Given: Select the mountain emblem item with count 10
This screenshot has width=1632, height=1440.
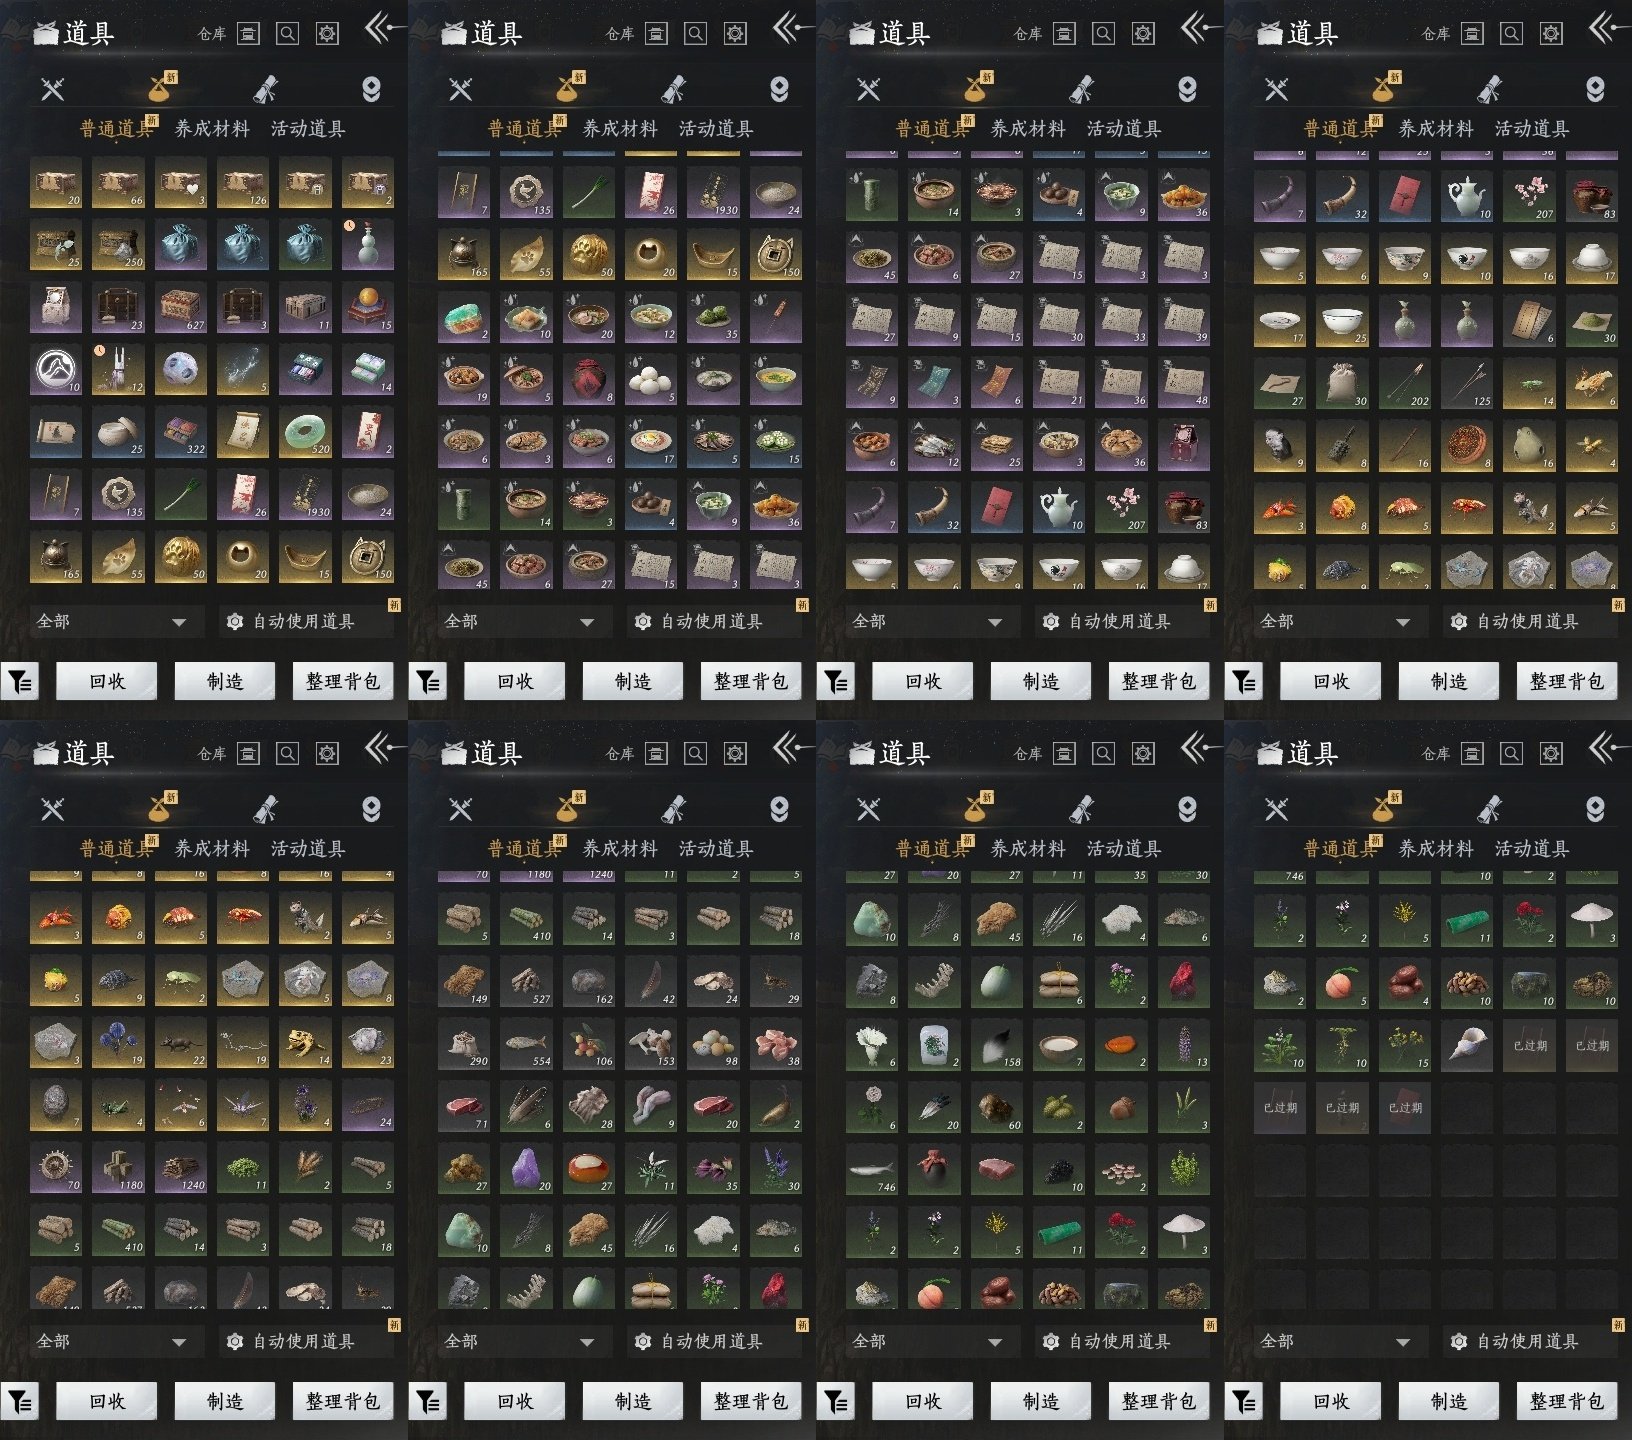Looking at the screenshot, I should (x=56, y=370).
